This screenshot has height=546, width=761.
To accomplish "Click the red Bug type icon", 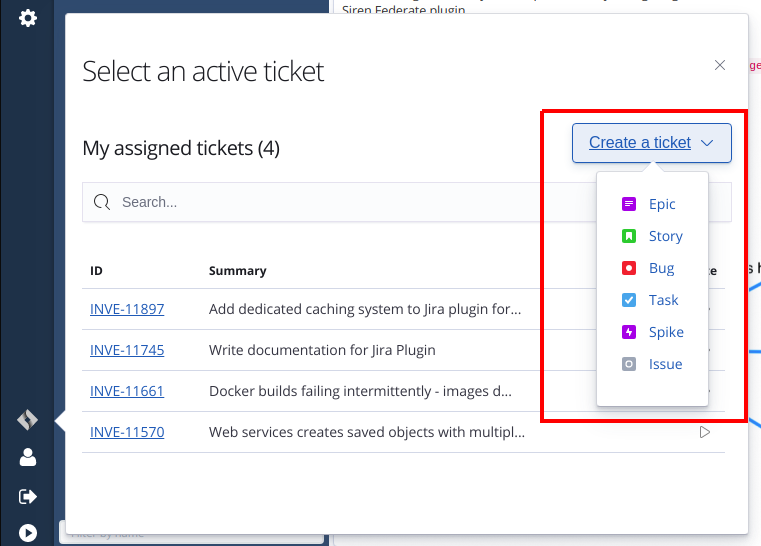I will coord(629,268).
